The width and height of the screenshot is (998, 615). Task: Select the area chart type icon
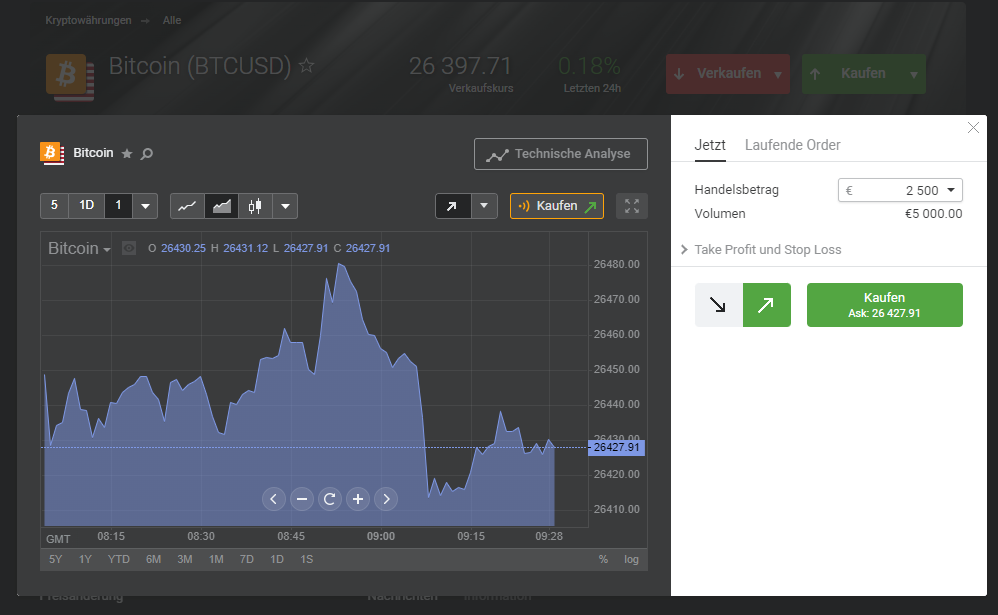[221, 206]
